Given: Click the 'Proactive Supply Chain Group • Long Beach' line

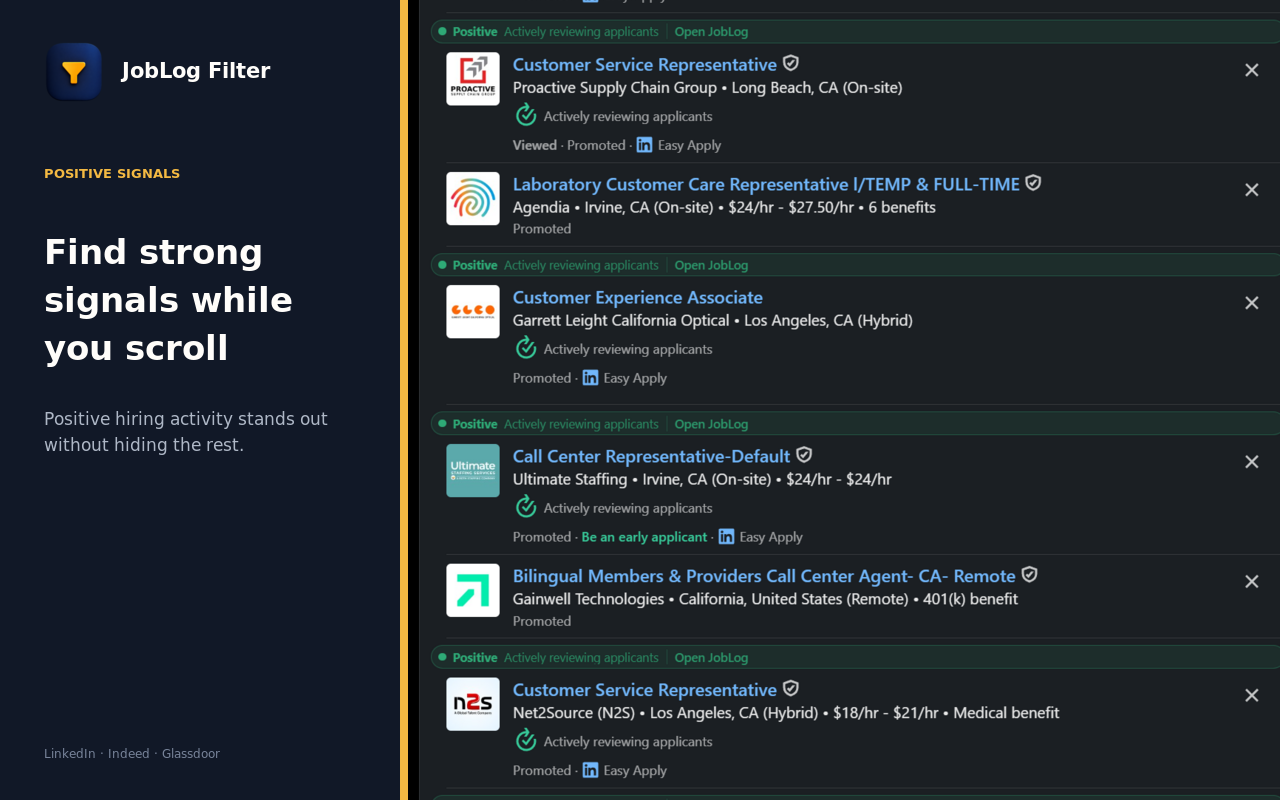Looking at the screenshot, I should tap(707, 88).
